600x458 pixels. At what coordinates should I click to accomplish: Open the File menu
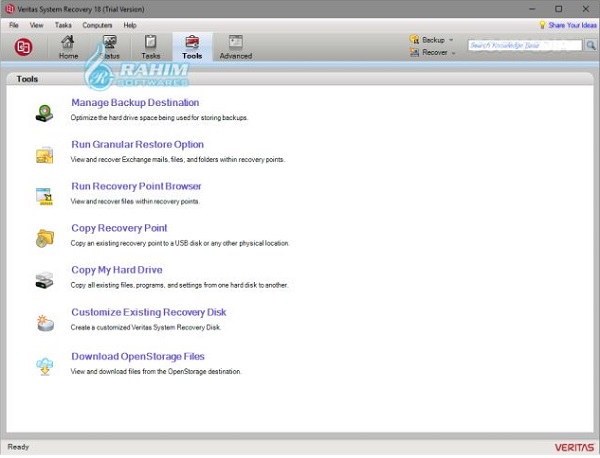point(14,25)
